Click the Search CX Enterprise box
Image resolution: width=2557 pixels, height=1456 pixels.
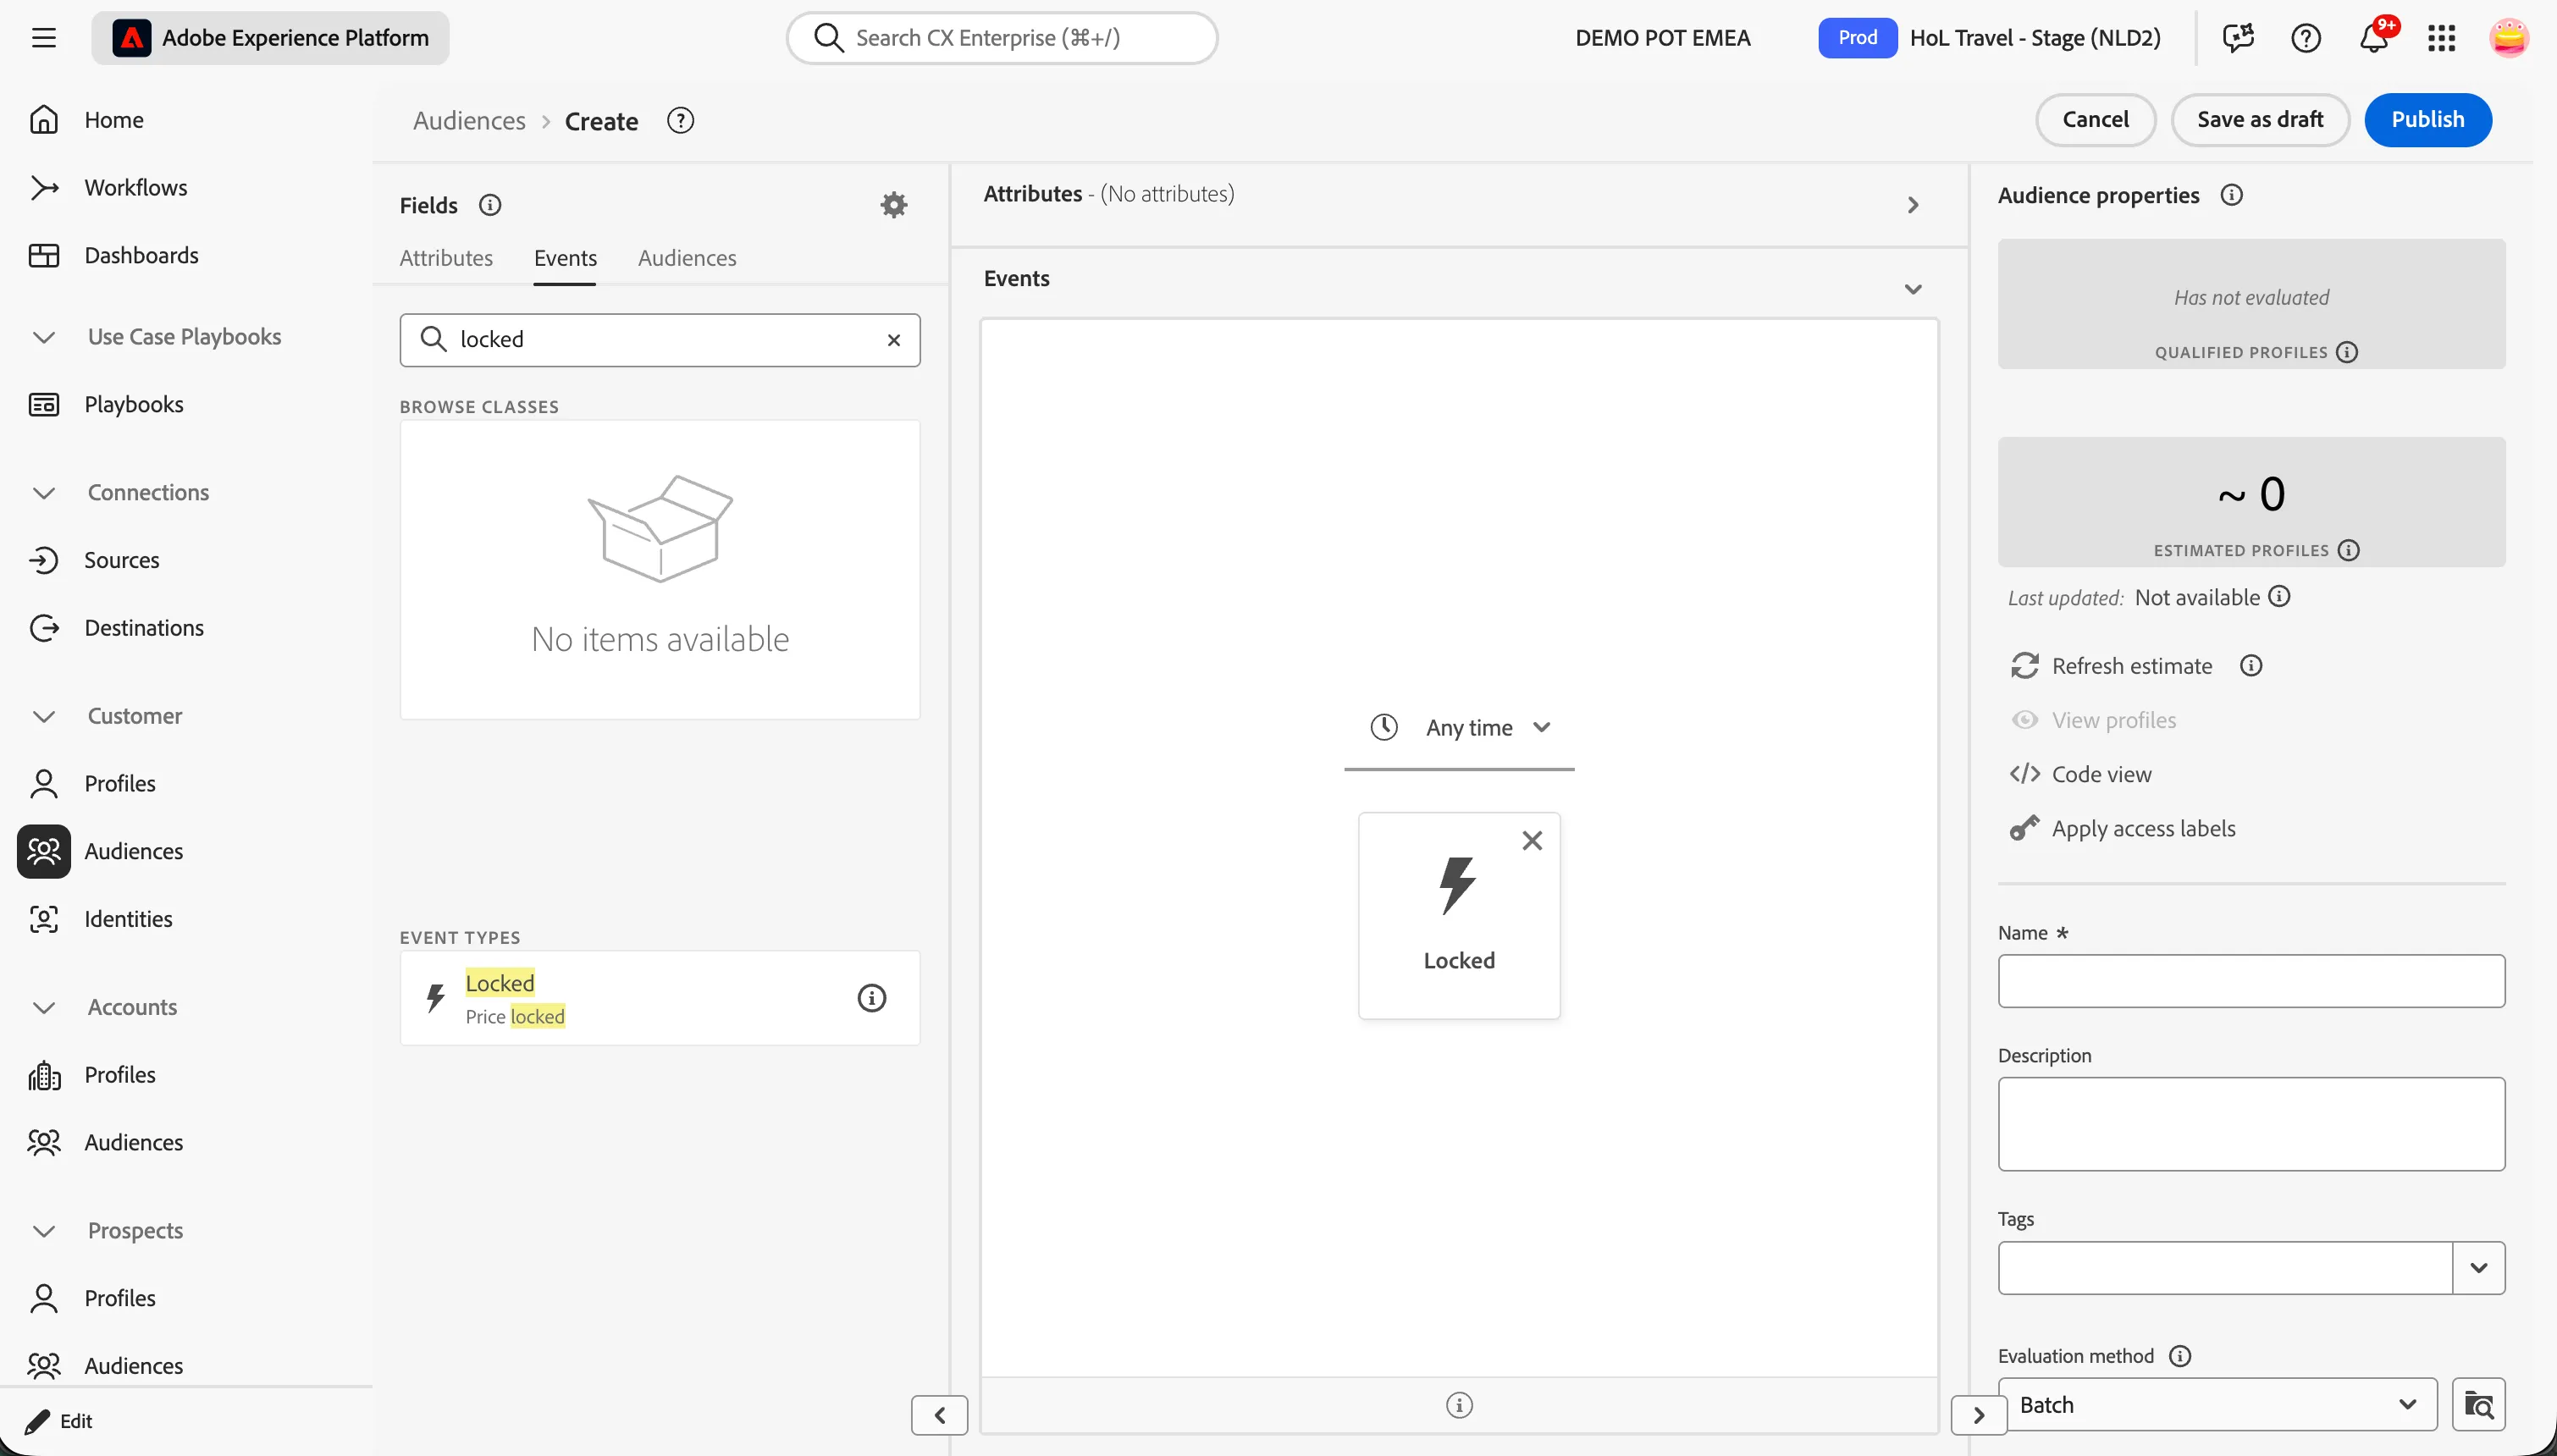(x=1002, y=38)
